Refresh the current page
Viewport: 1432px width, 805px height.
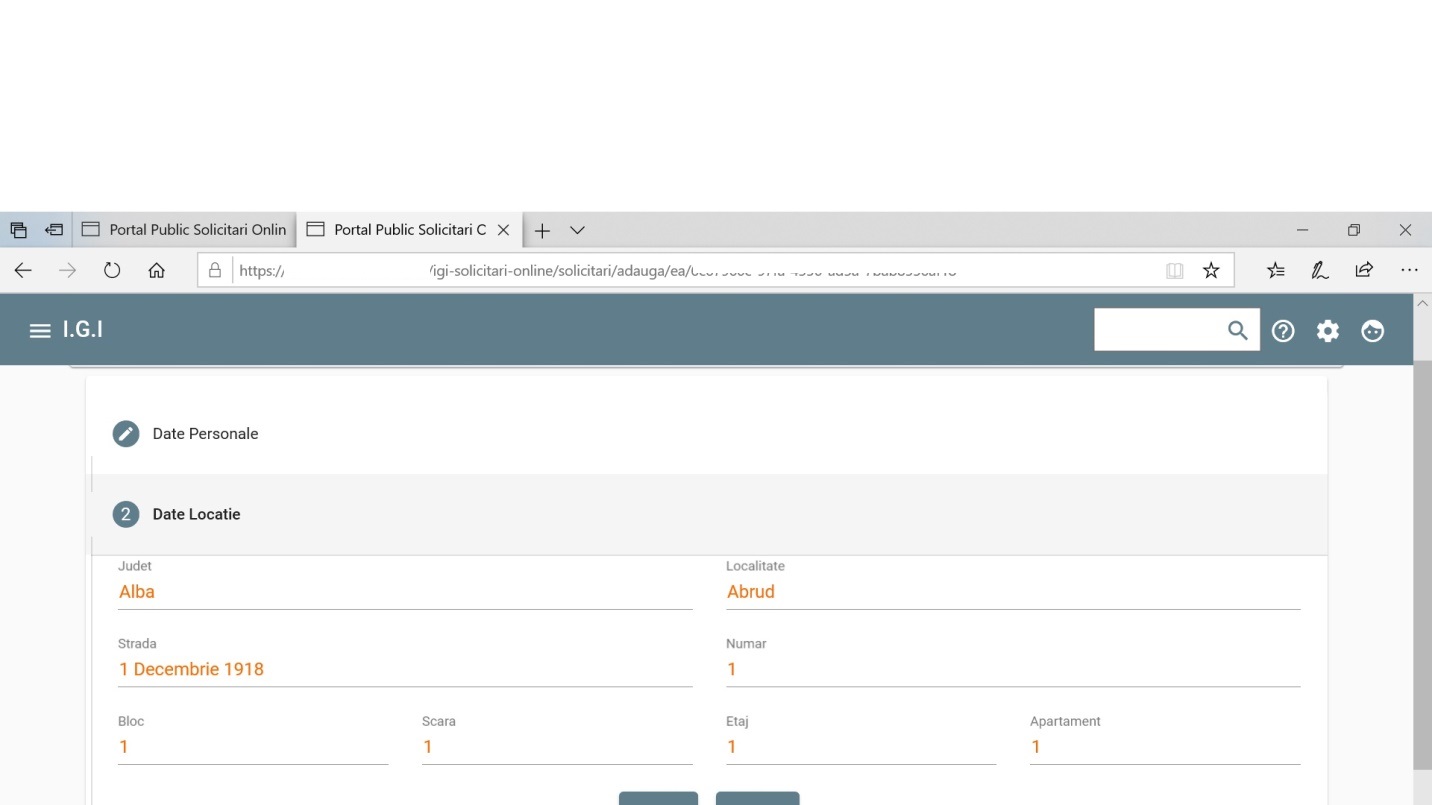pyautogui.click(x=112, y=269)
